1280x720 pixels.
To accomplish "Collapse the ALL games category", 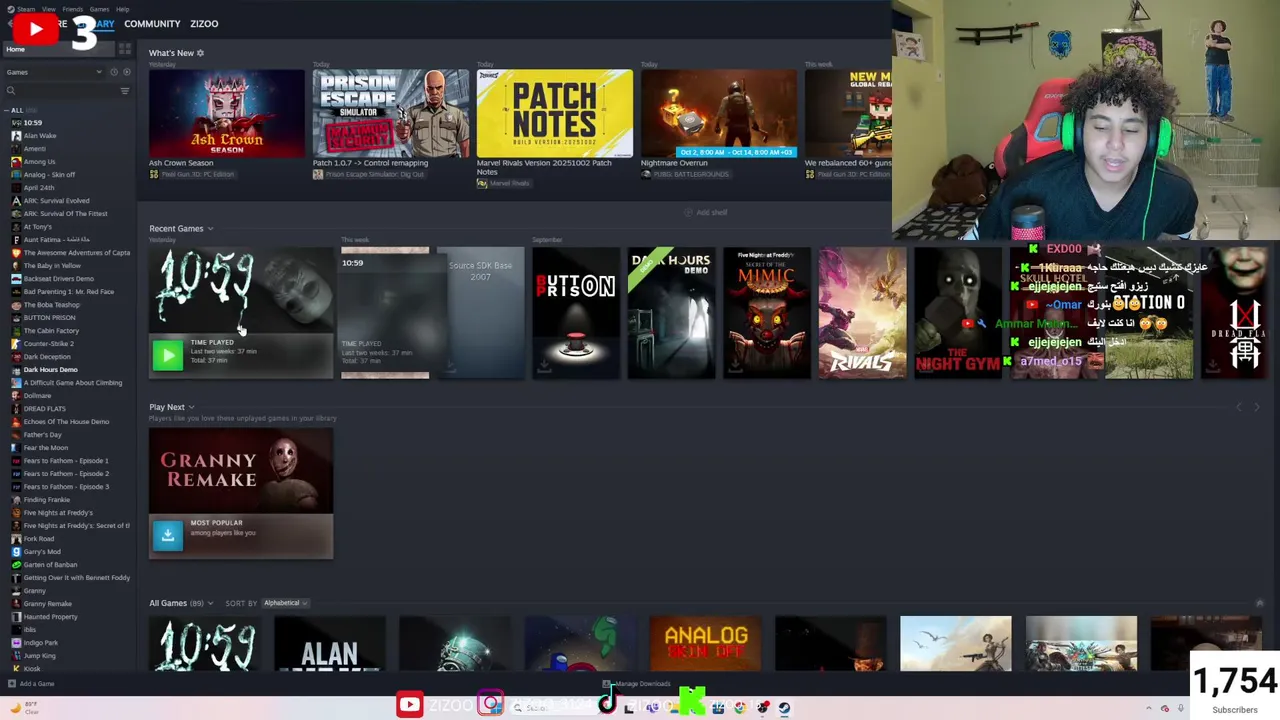I will click(6, 110).
